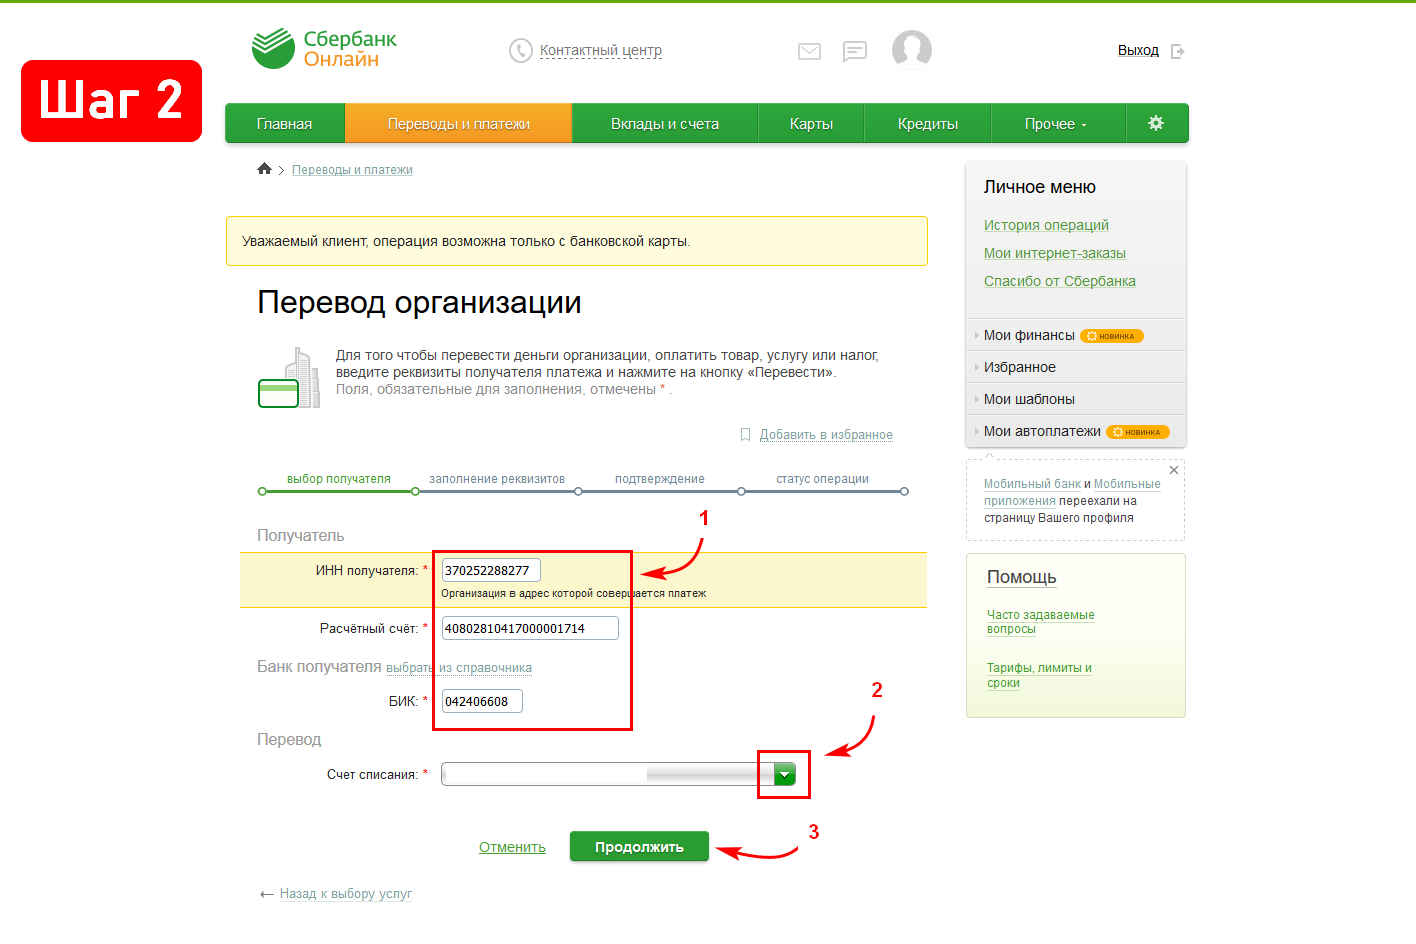Click the logout door icon
1416x944 pixels.
pyautogui.click(x=1178, y=51)
